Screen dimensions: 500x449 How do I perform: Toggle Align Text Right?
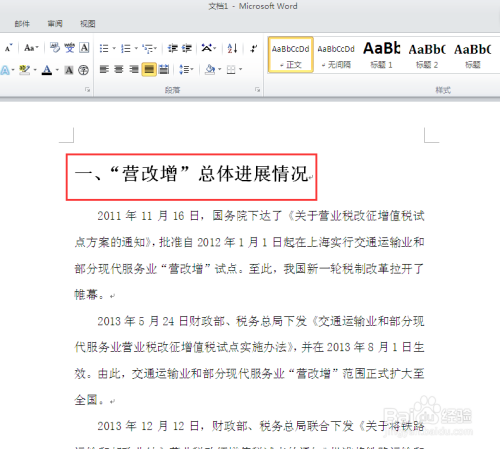pyautogui.click(x=134, y=69)
